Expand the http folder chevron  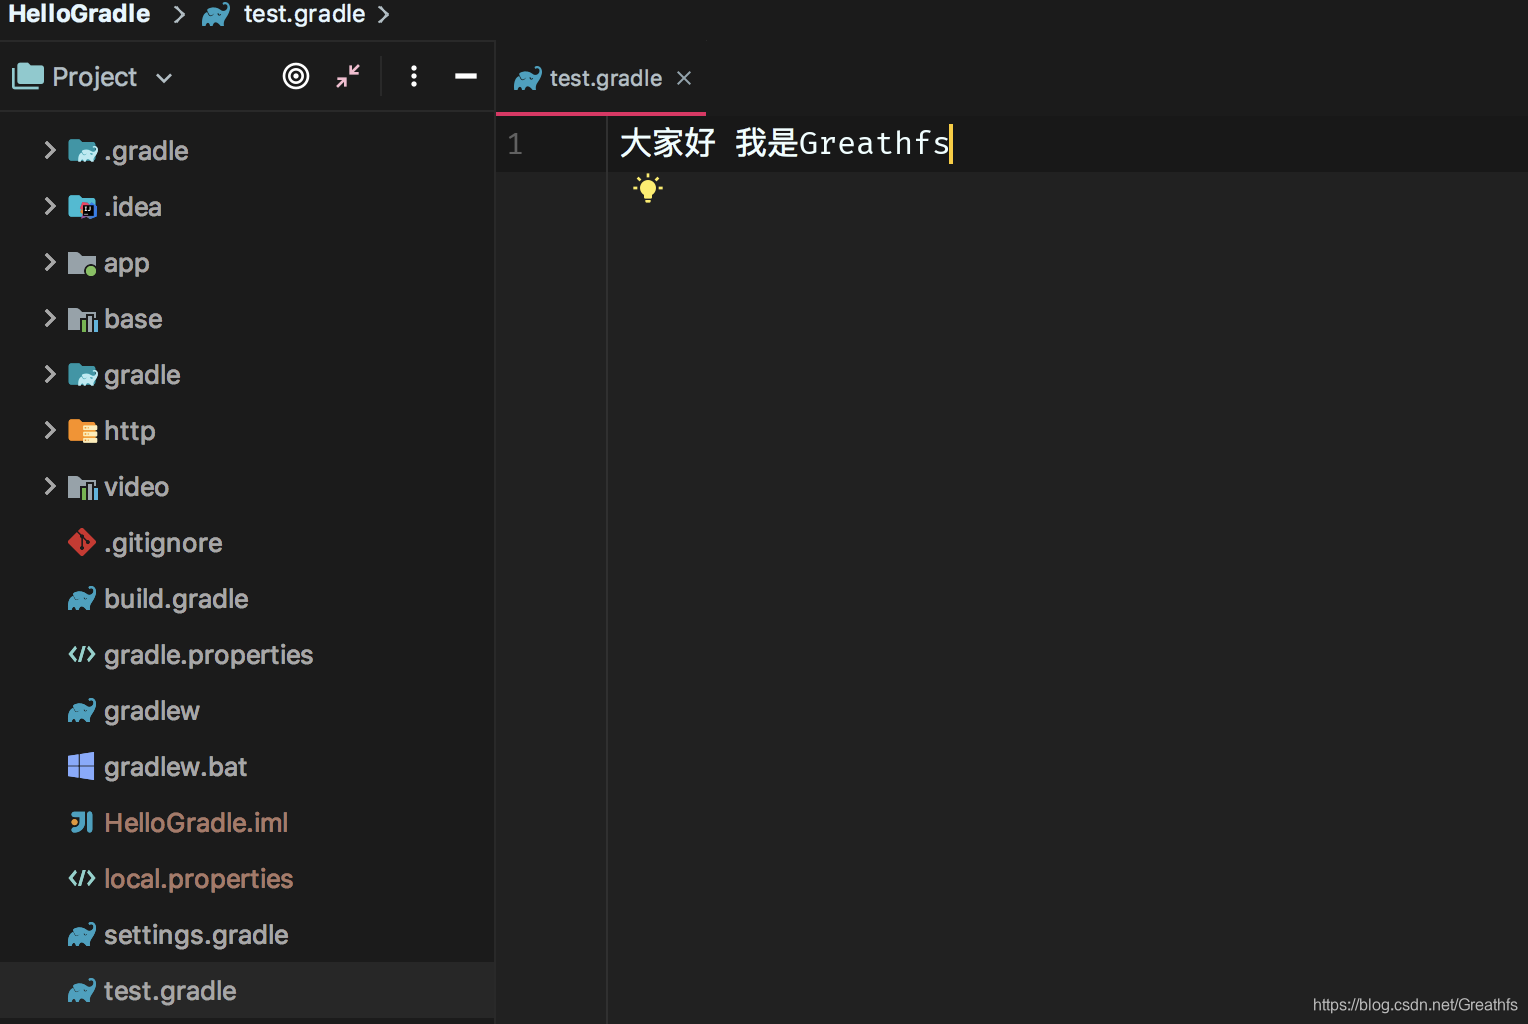(x=49, y=430)
